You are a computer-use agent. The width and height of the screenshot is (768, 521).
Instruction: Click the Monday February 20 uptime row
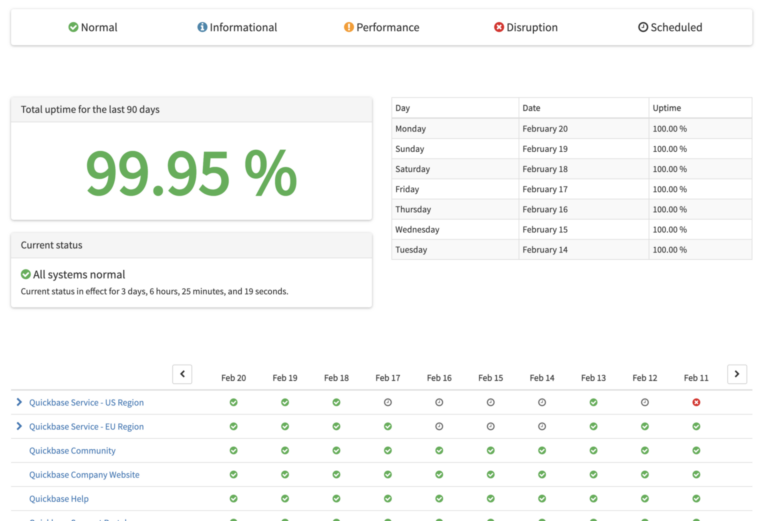(571, 129)
